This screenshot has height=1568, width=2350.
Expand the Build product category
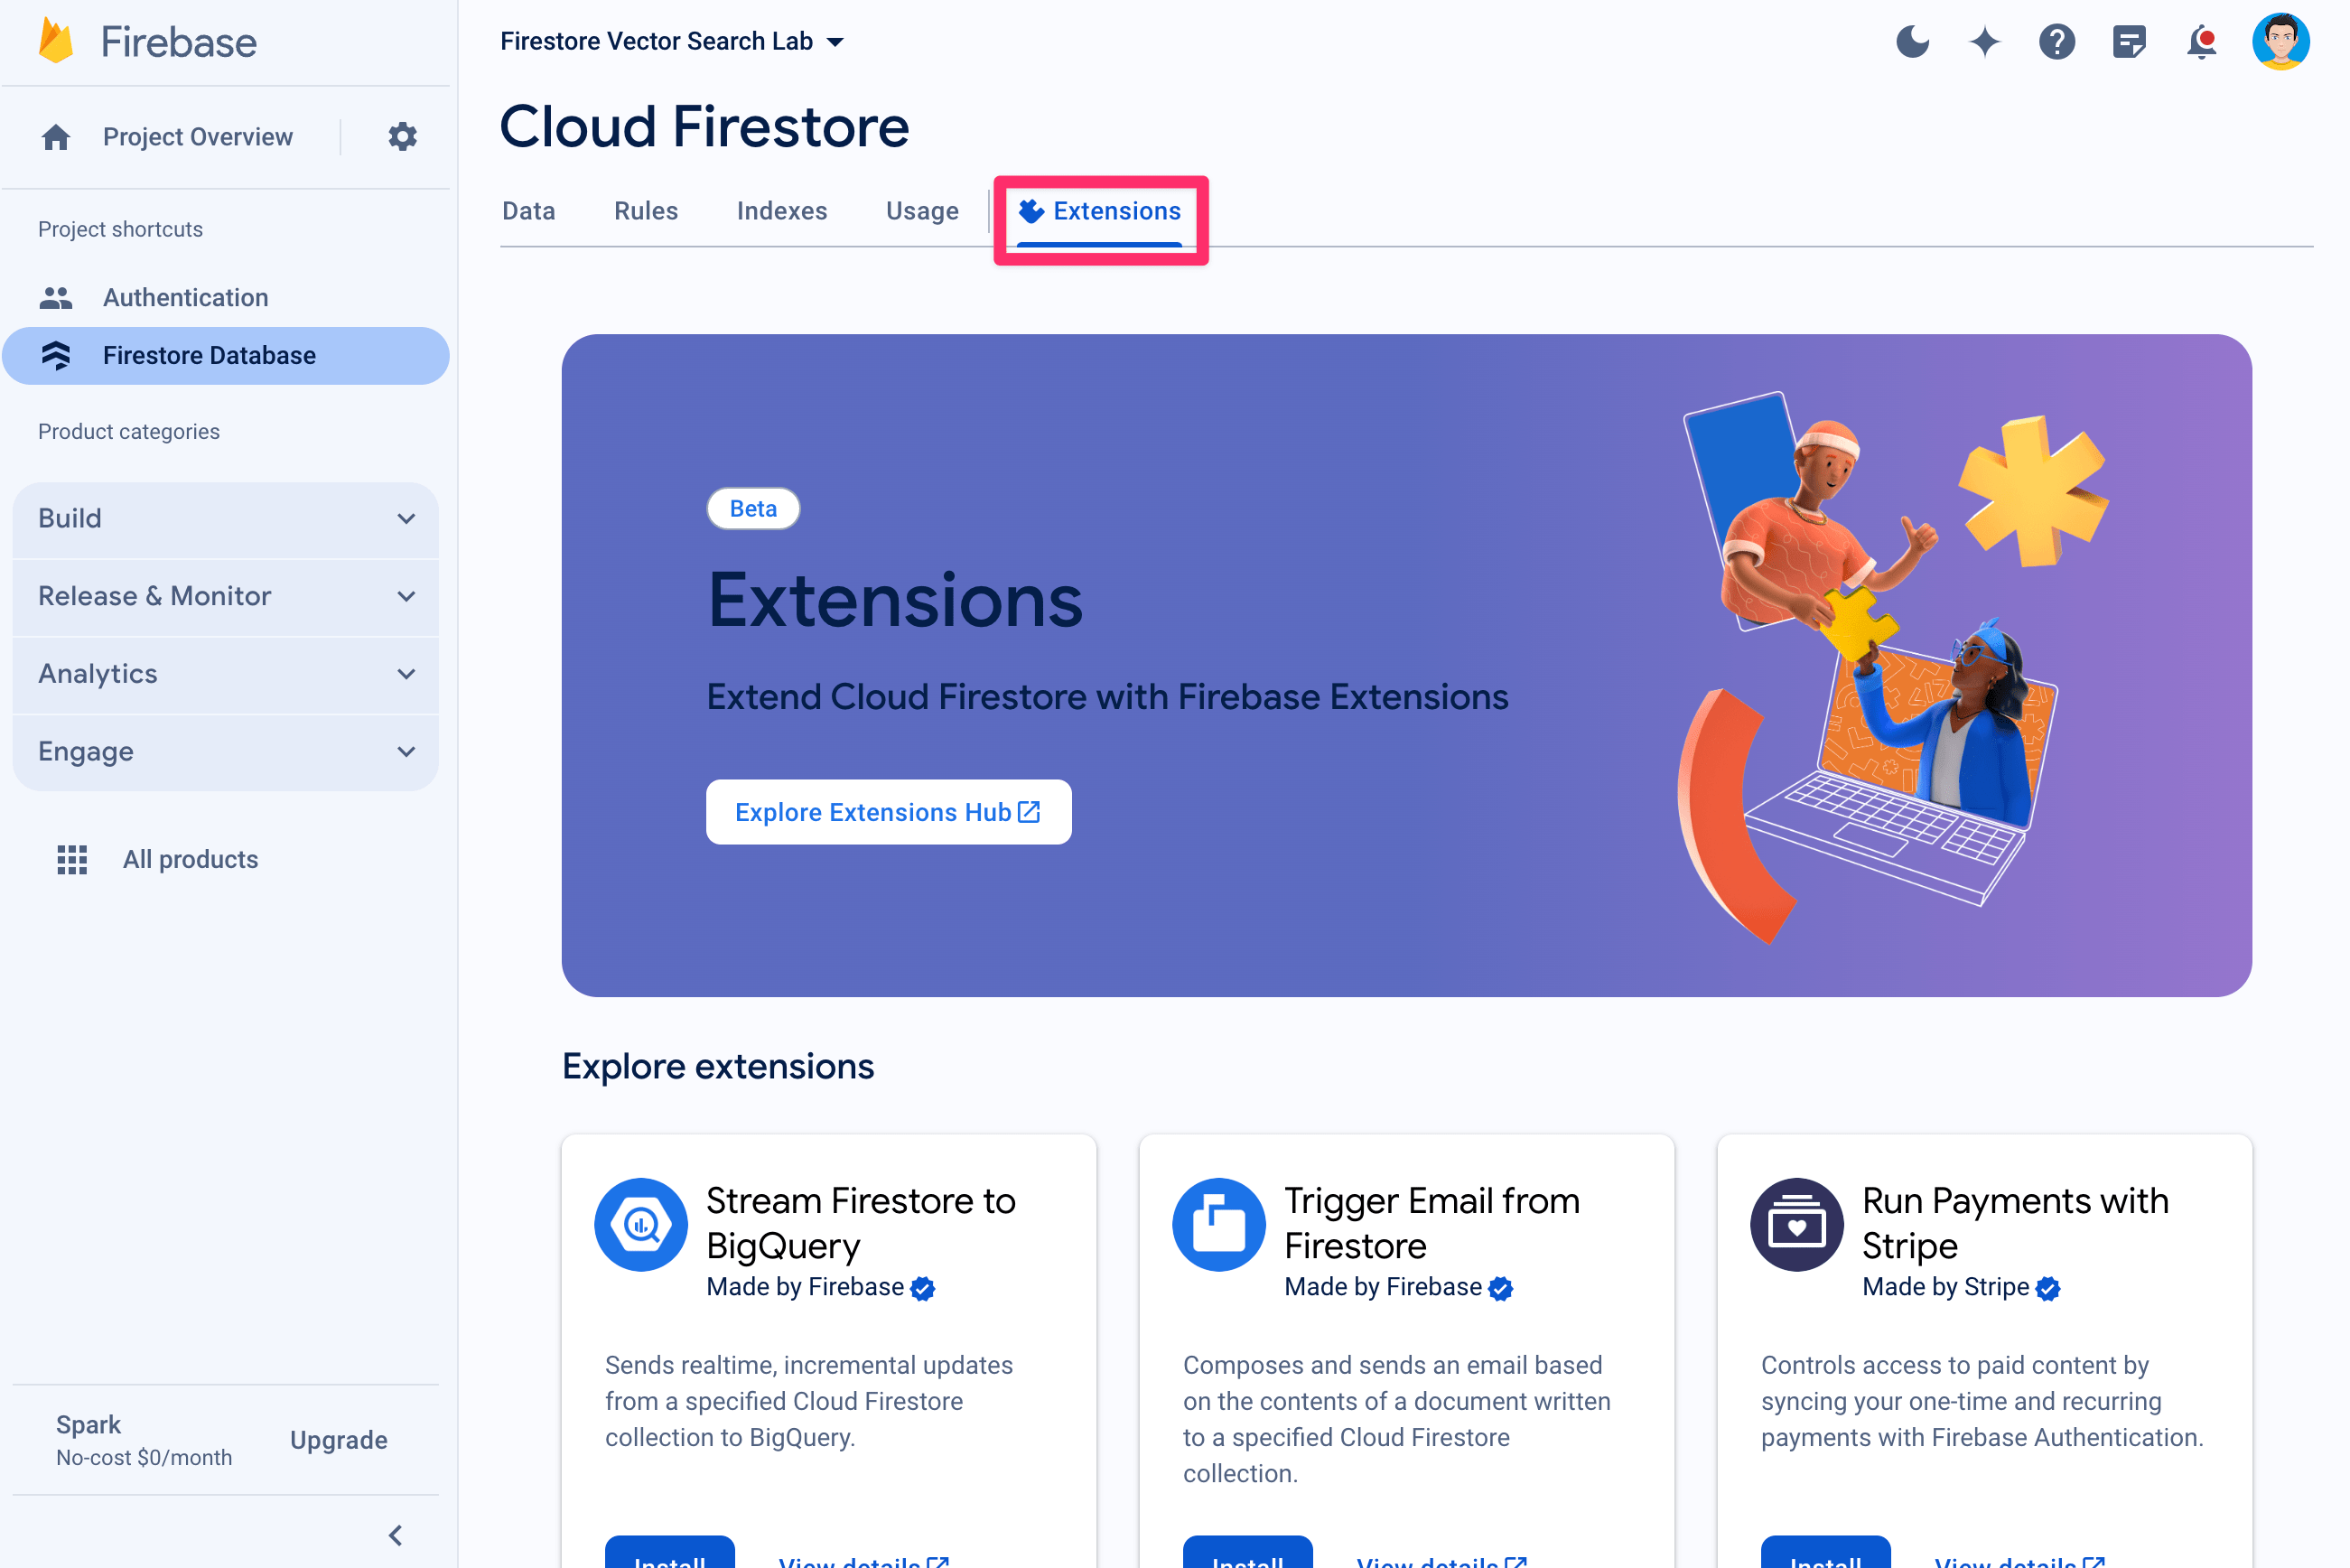224,518
